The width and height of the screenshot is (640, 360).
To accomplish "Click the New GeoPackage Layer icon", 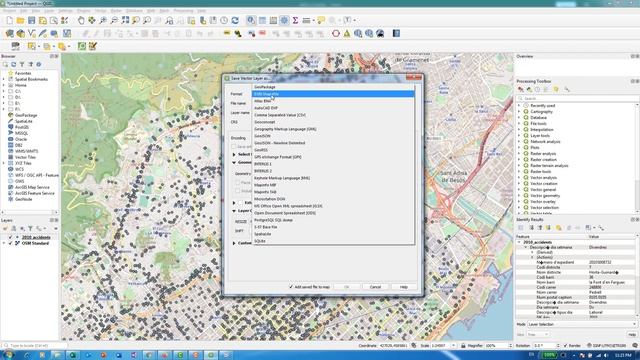I will (x=20, y=33).
